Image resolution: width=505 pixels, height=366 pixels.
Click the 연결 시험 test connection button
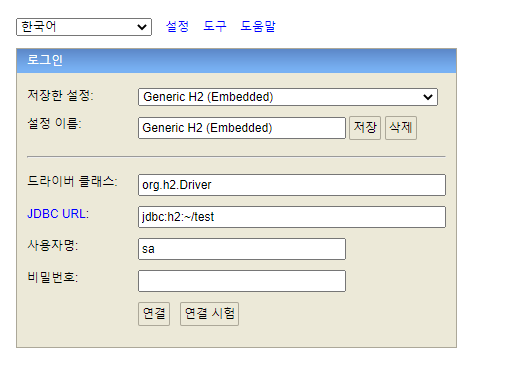pyautogui.click(x=209, y=314)
